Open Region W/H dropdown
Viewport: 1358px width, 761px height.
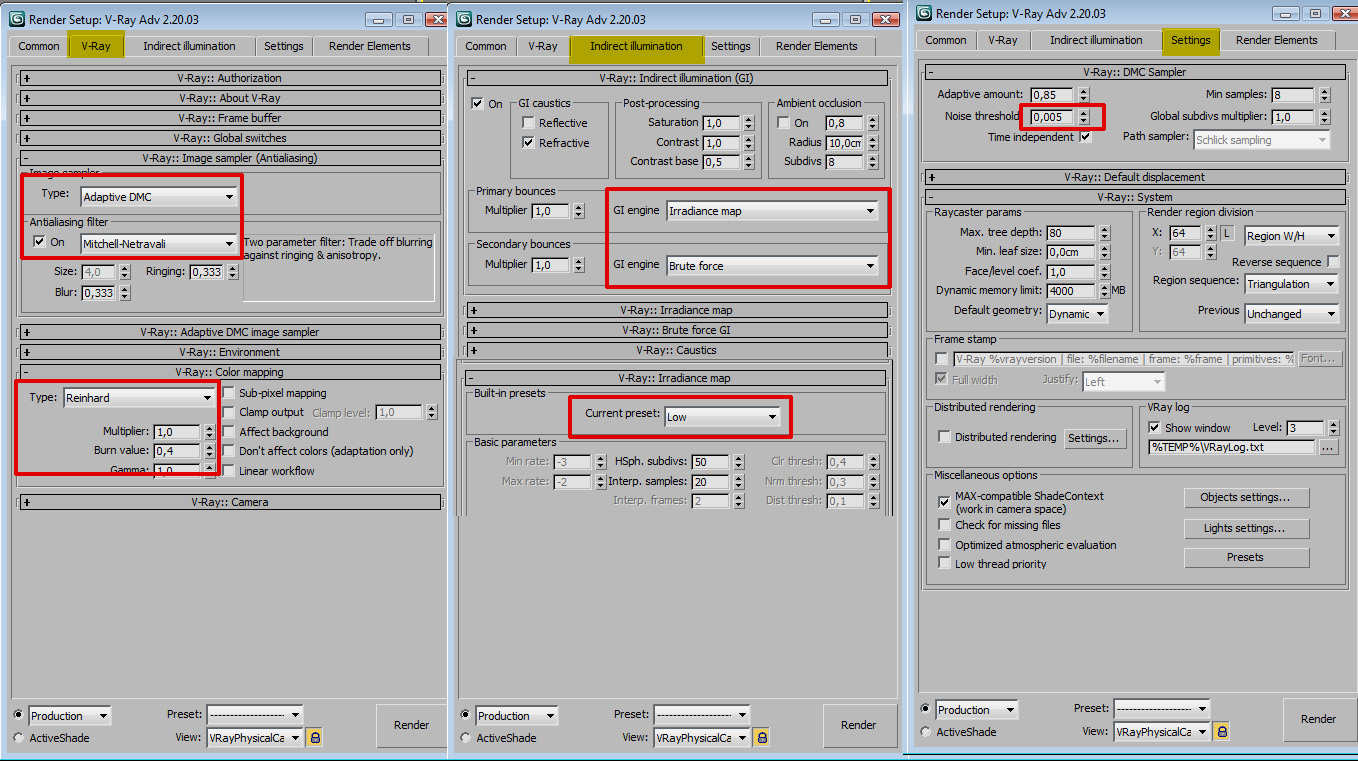click(1291, 236)
